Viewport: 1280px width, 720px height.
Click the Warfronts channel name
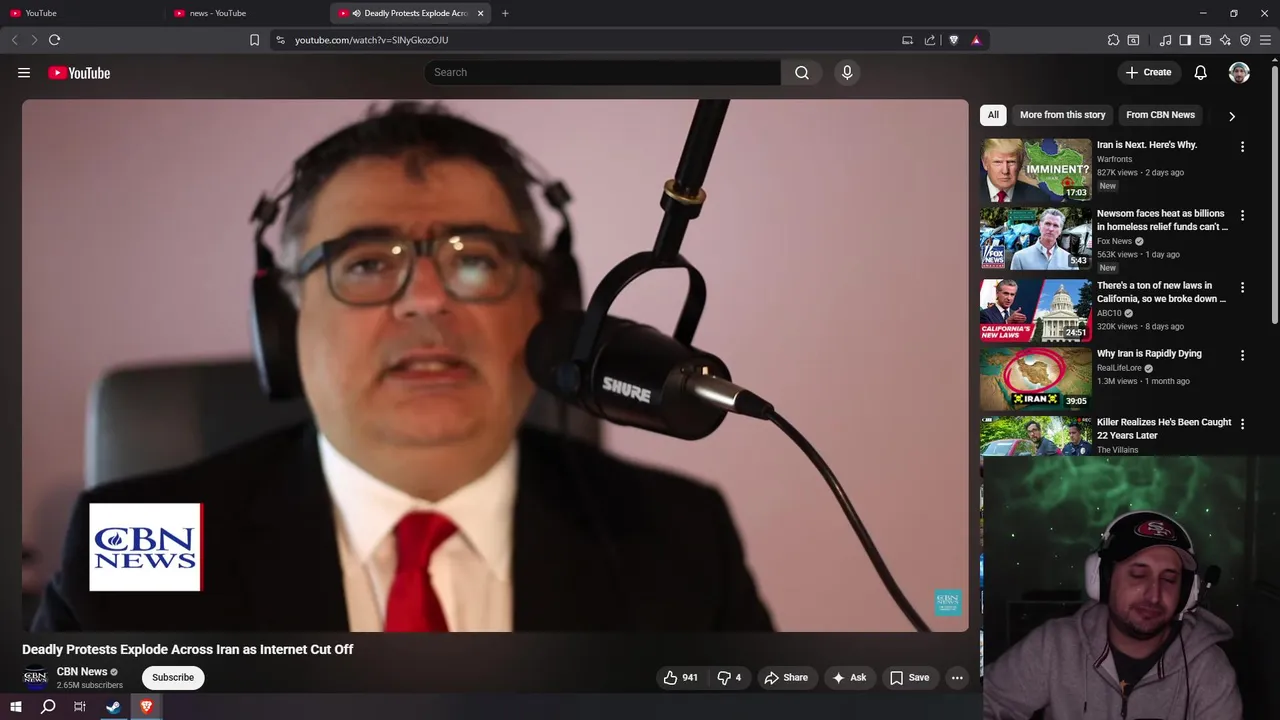coord(1114,159)
